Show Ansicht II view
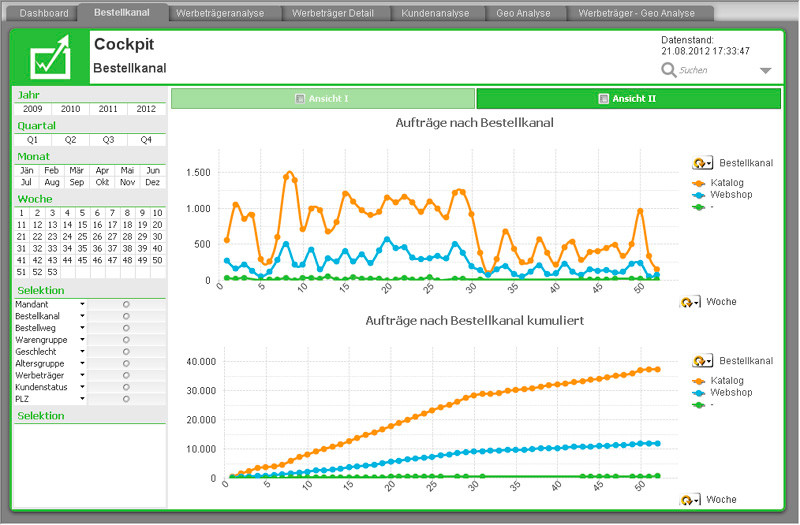 click(629, 98)
